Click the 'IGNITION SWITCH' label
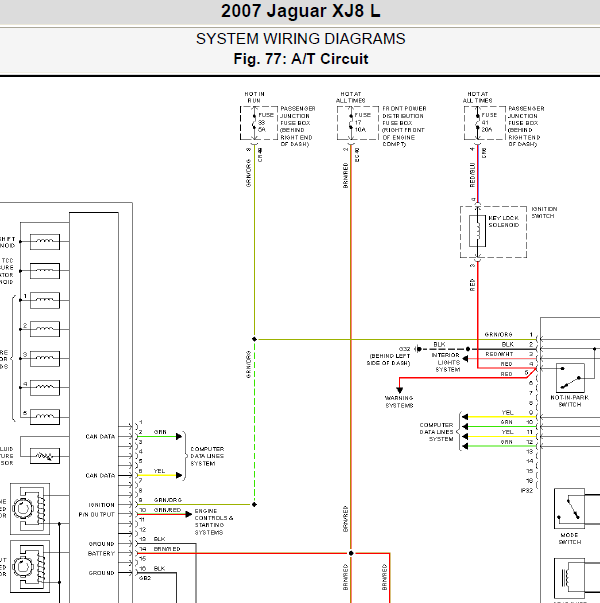 click(544, 212)
